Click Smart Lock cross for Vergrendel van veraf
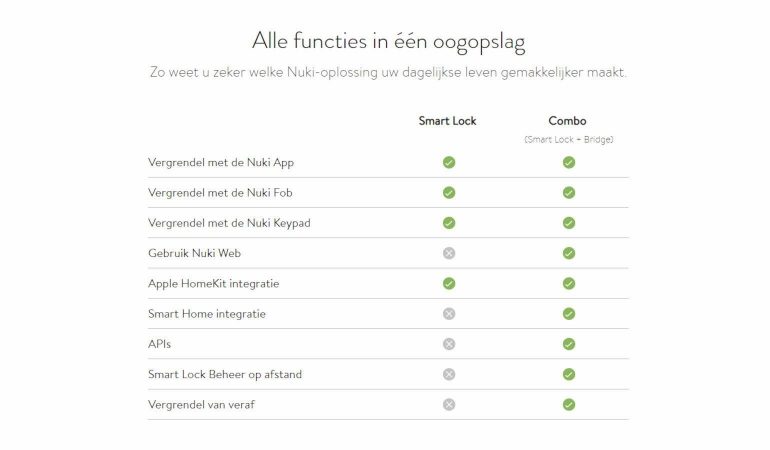This screenshot has height=450, width=770. click(x=449, y=405)
